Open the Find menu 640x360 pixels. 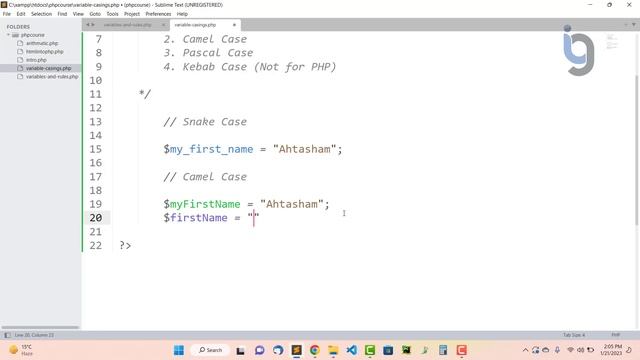[x=62, y=14]
